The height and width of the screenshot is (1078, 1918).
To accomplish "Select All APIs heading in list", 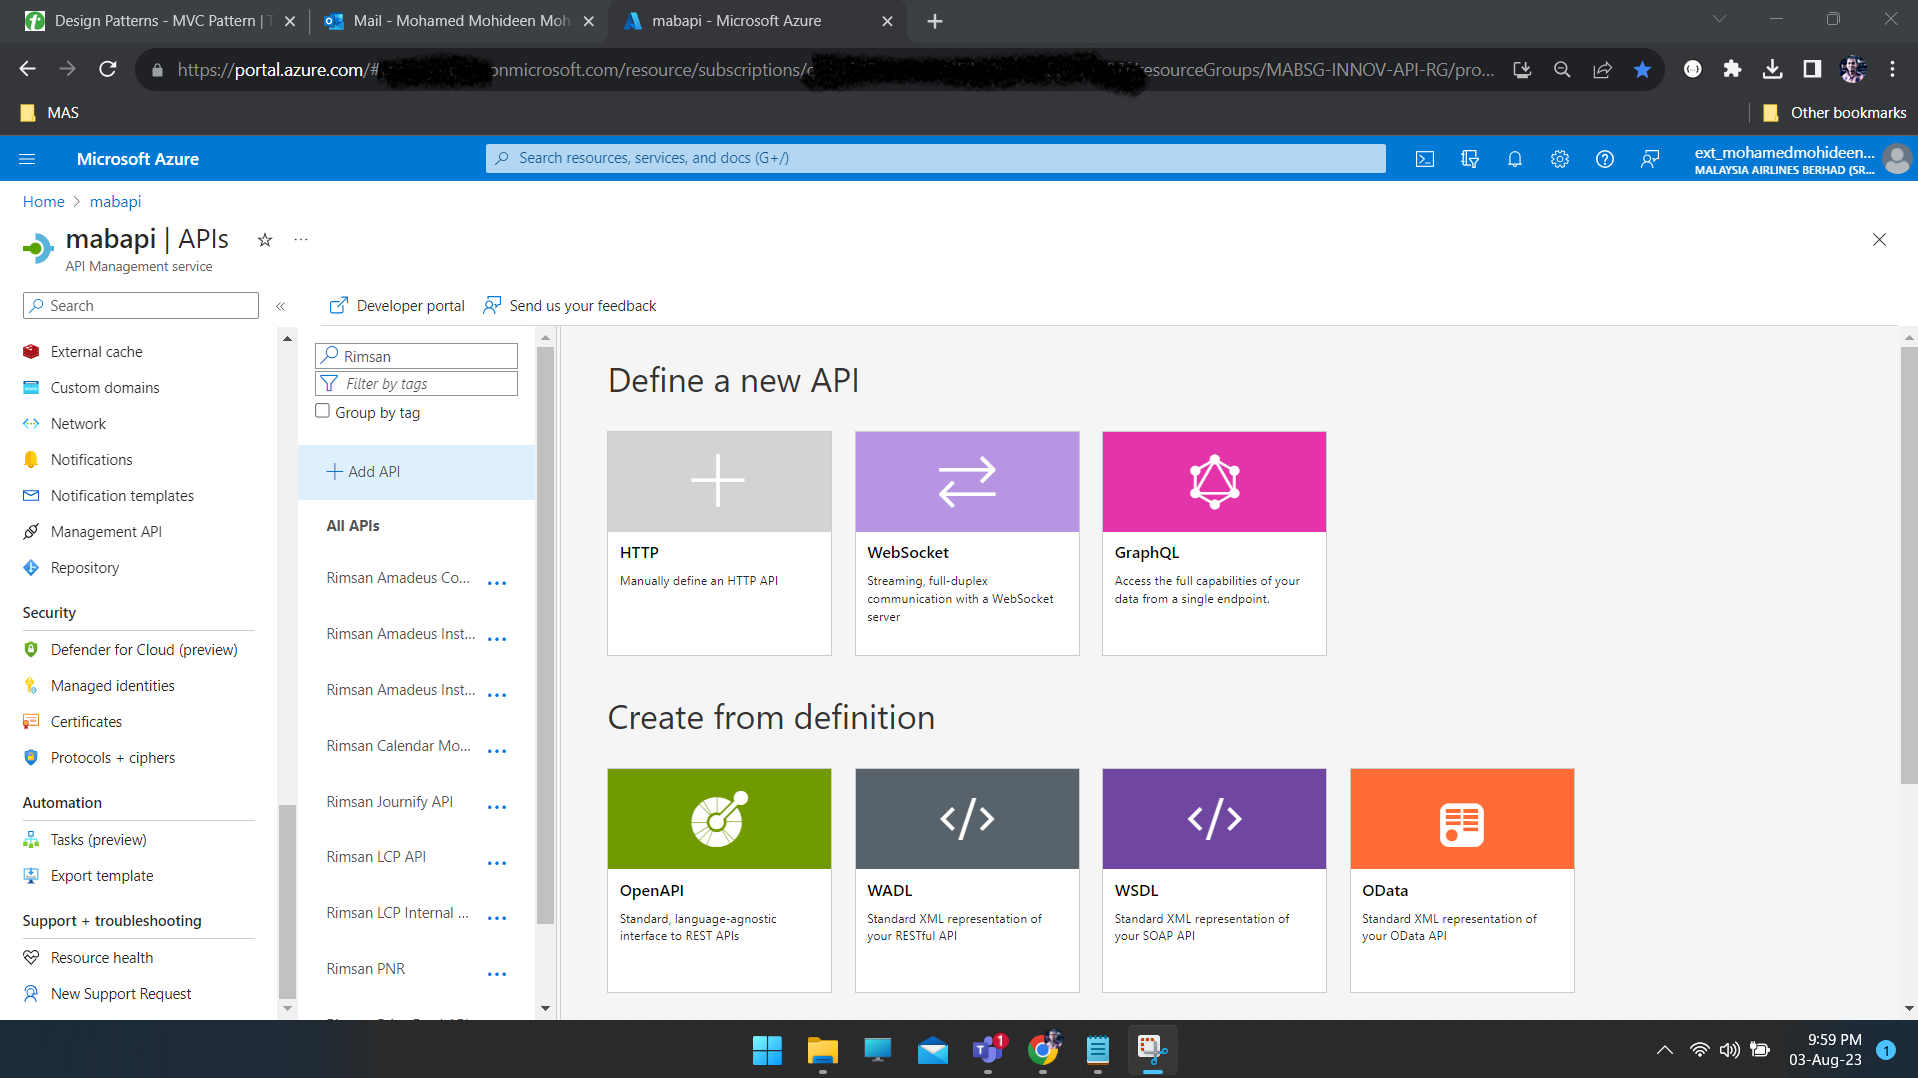I will pos(353,526).
